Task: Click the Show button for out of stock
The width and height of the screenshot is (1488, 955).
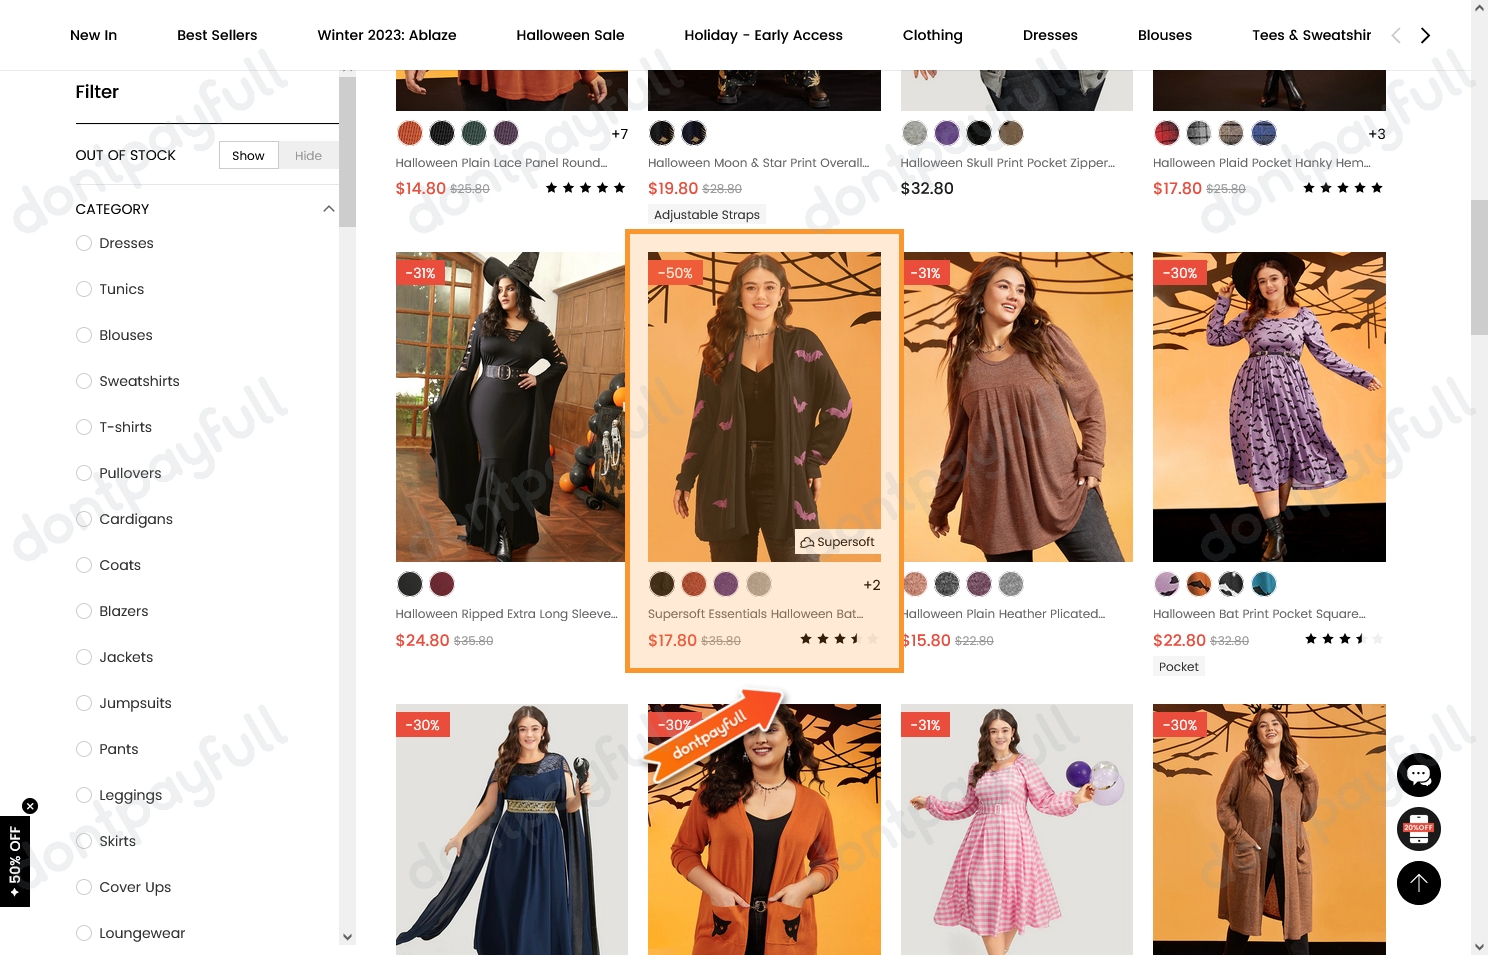Action: (248, 155)
